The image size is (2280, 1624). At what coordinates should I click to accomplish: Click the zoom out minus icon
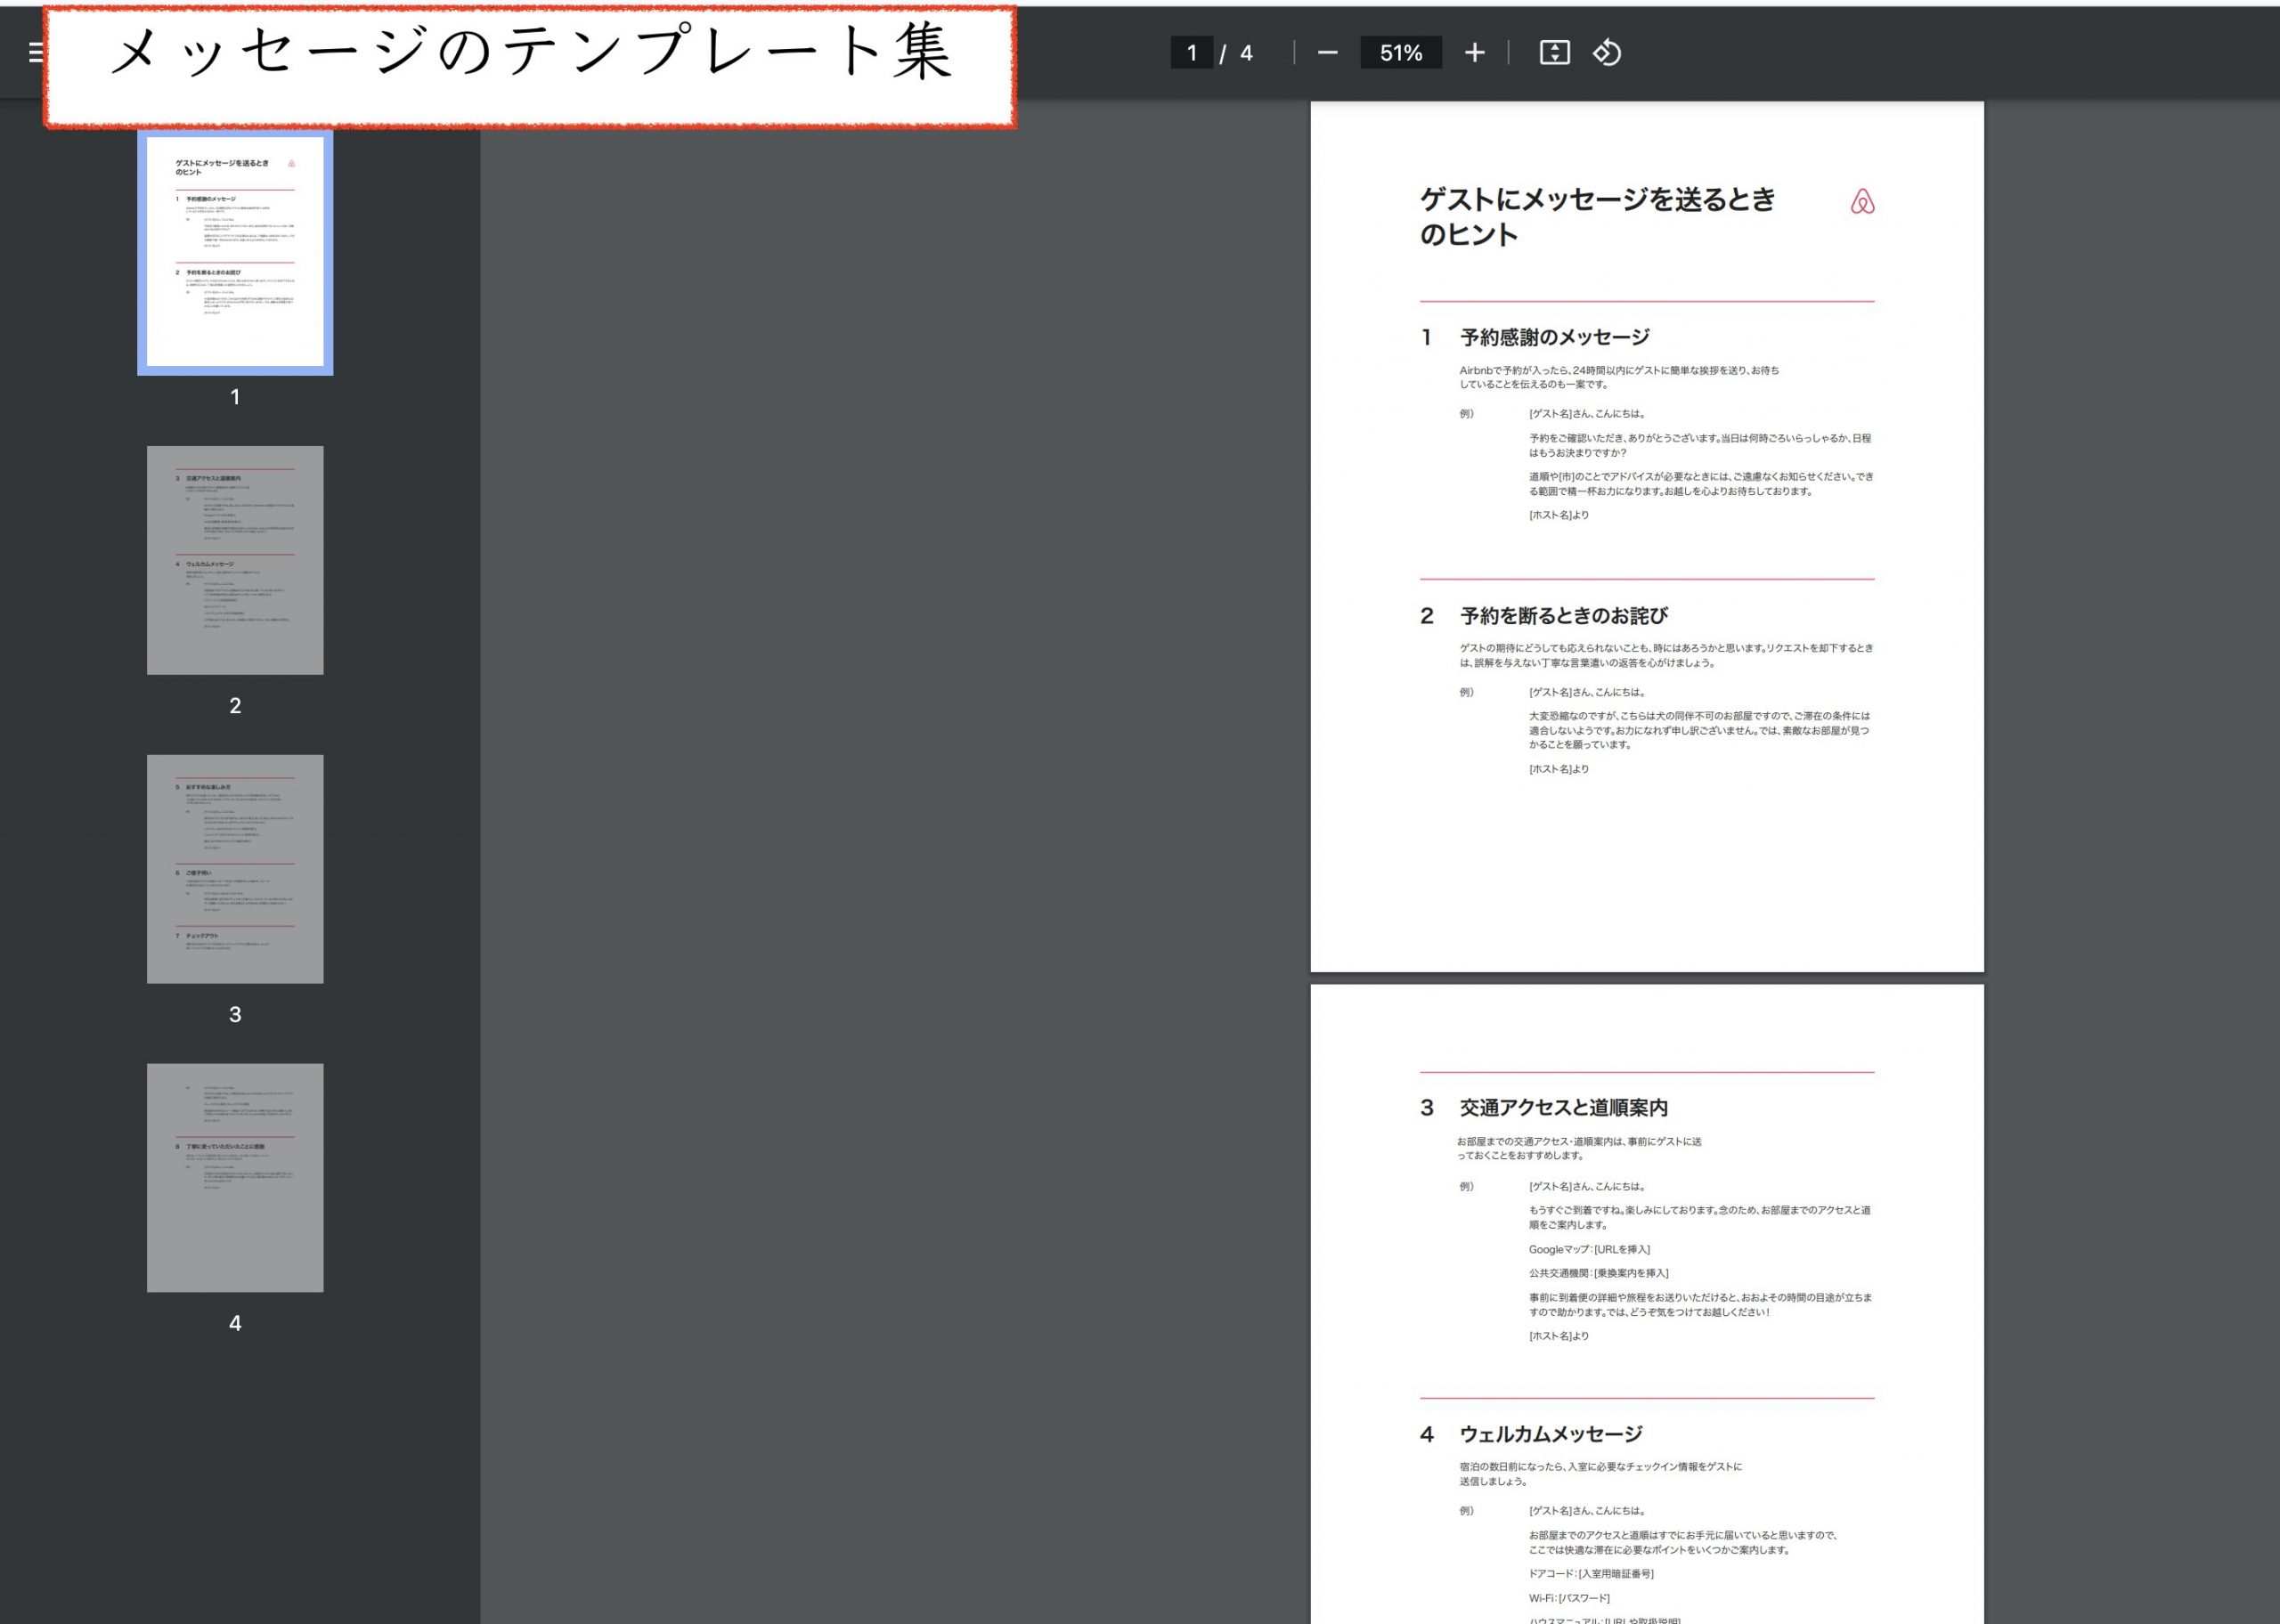tap(1327, 53)
